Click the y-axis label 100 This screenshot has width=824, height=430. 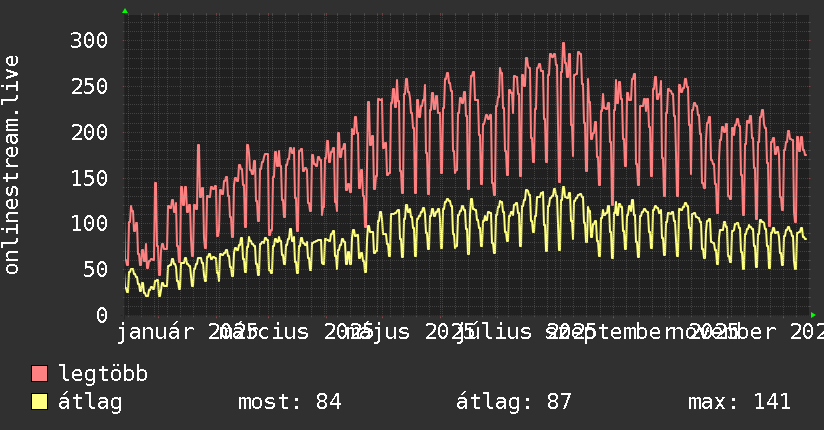pyautogui.click(x=89, y=223)
